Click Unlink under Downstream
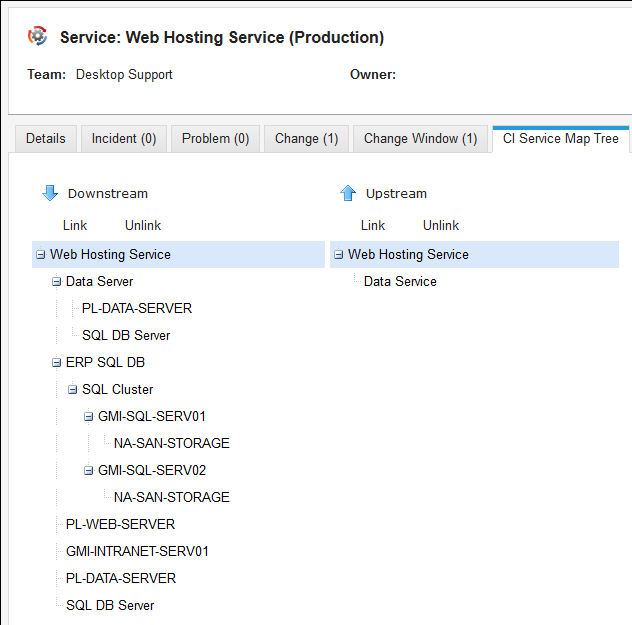Viewport: 632px width, 625px height. pyautogui.click(x=143, y=225)
